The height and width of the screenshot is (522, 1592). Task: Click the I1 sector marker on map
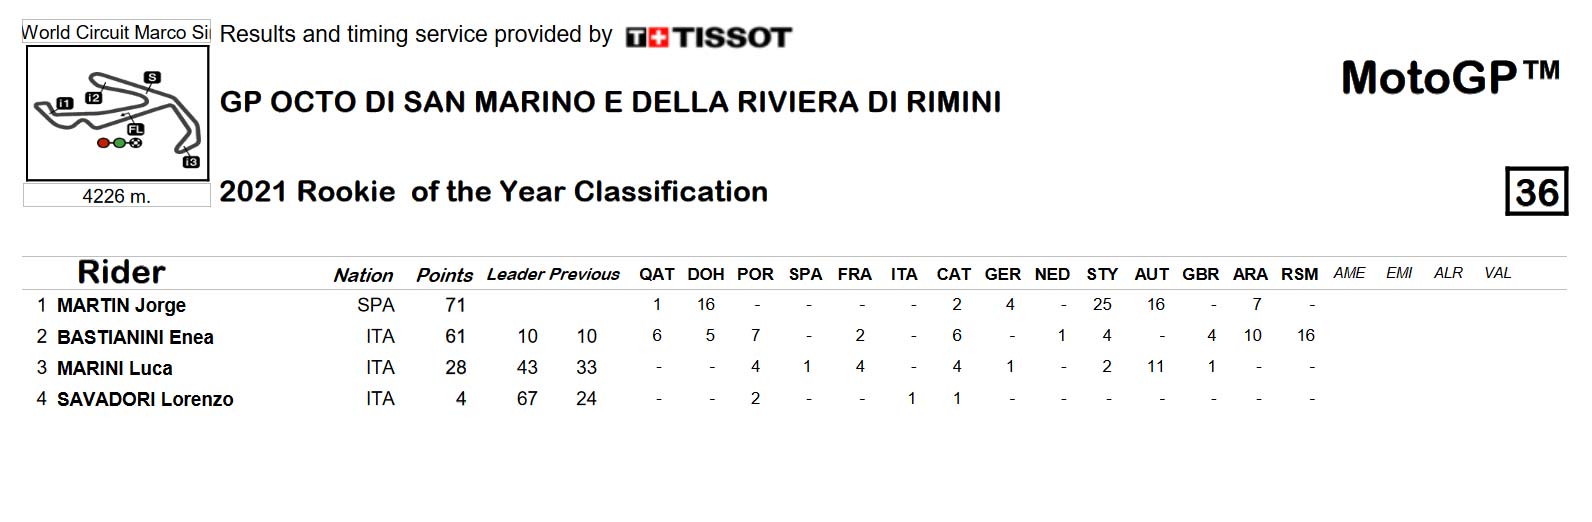pyautogui.click(x=64, y=103)
